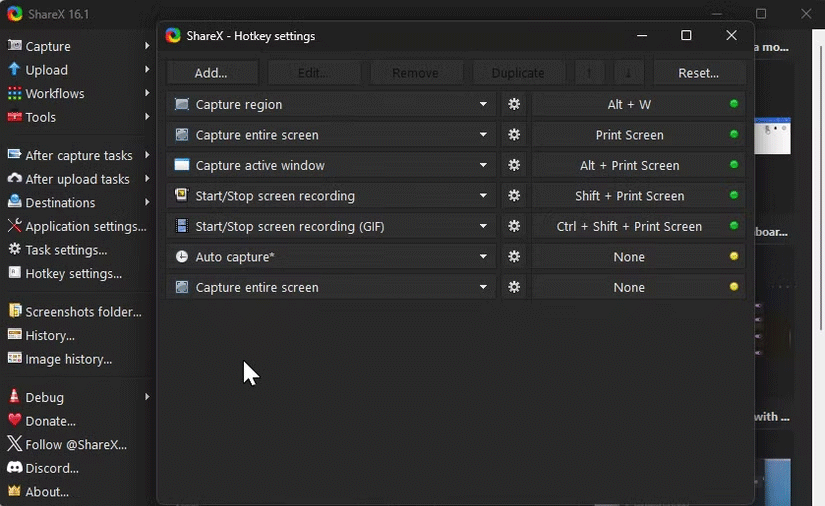Click gear icon for Start/Stop screen recording (GIF)
This screenshot has height=506, width=825.
pyautogui.click(x=514, y=226)
